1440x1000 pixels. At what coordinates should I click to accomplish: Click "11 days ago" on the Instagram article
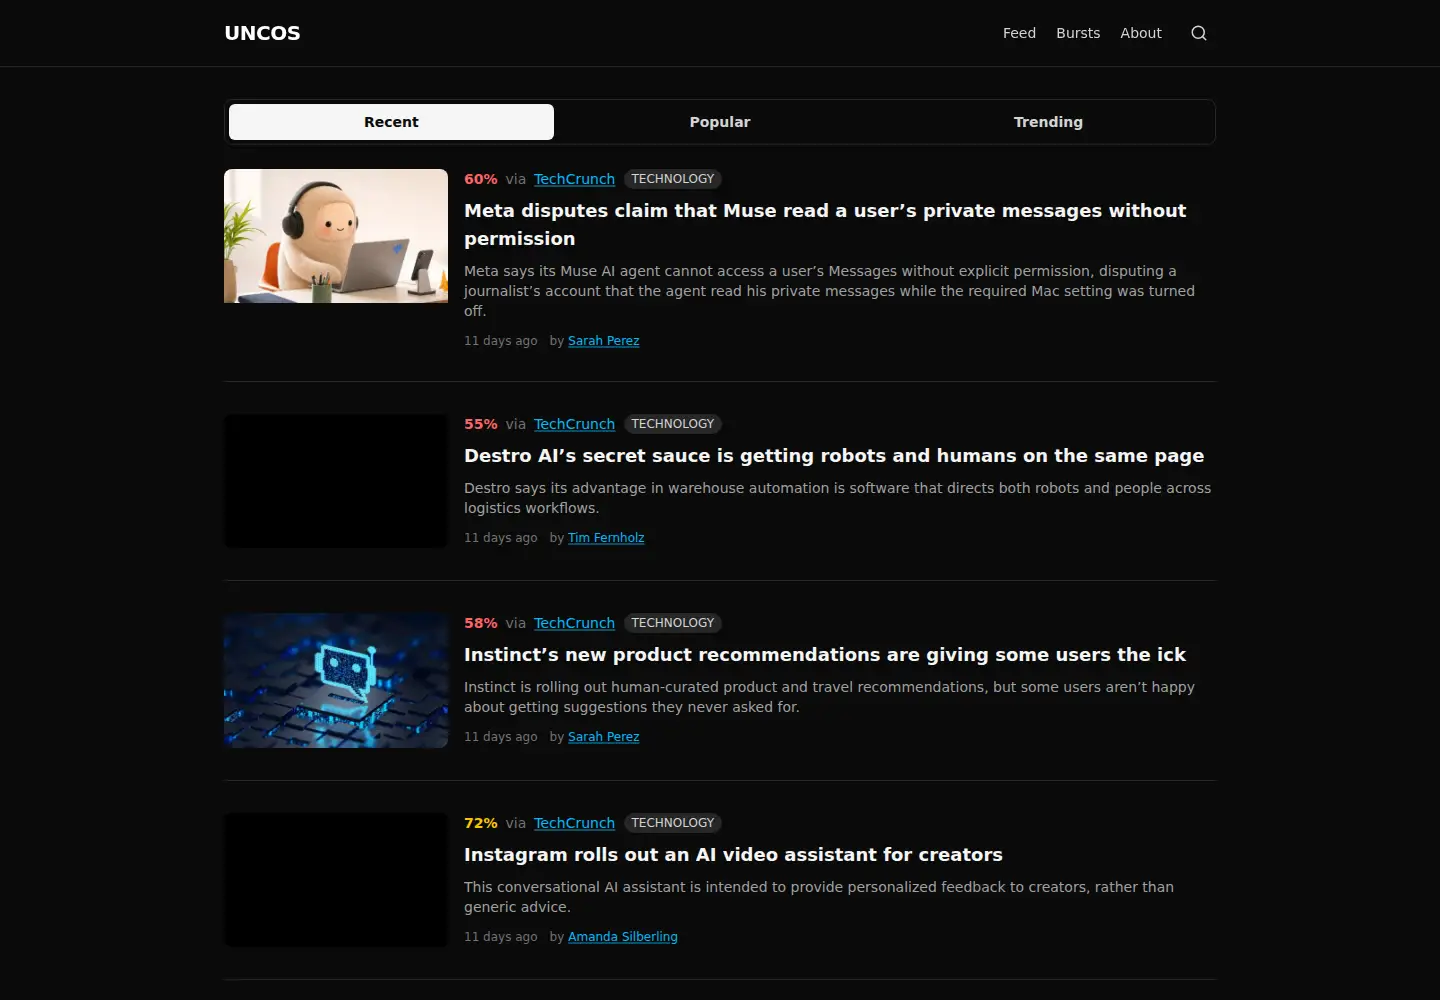(x=501, y=937)
